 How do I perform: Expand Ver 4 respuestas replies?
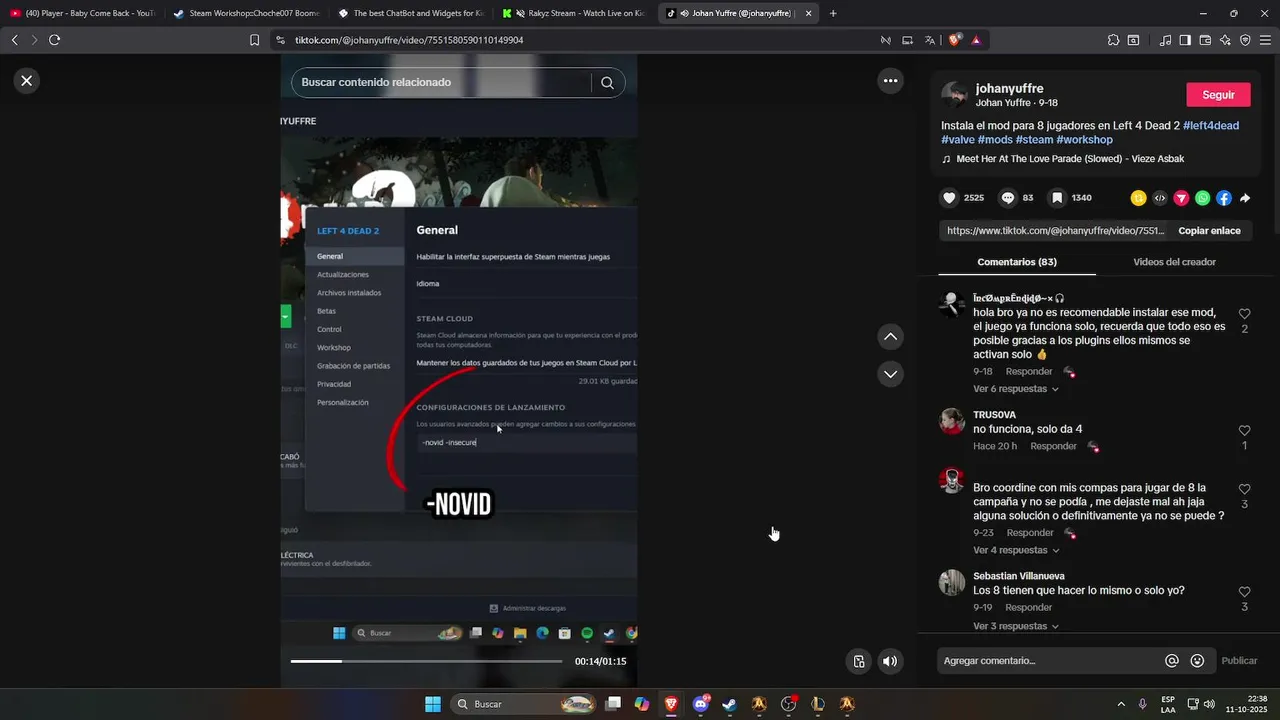tap(1016, 551)
